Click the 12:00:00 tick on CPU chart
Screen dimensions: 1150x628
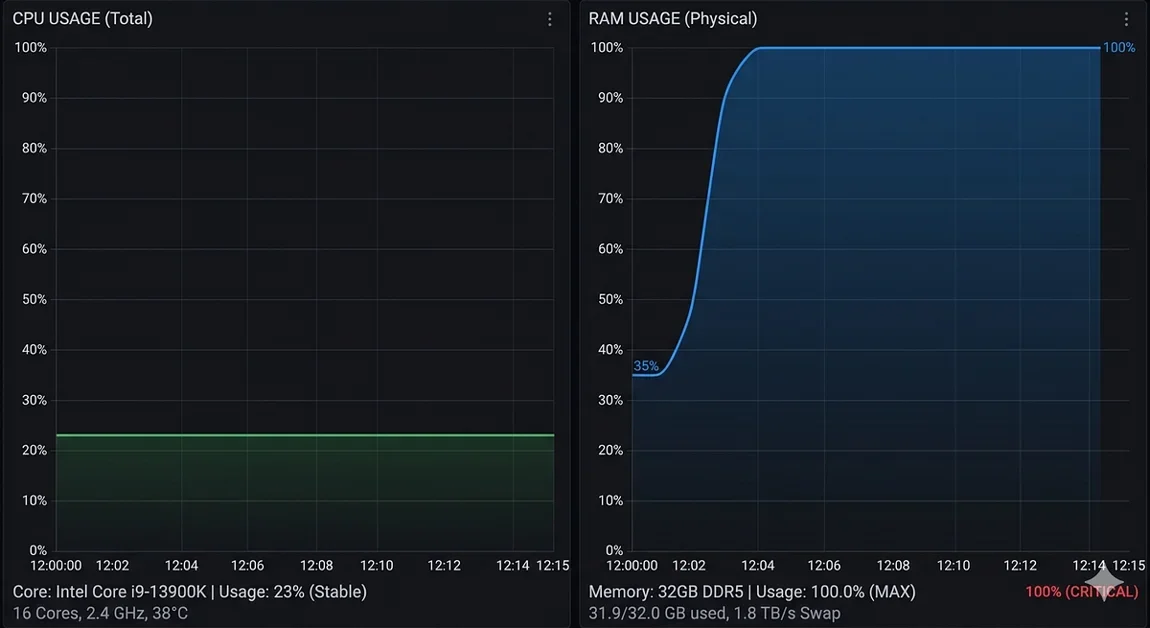click(56, 566)
